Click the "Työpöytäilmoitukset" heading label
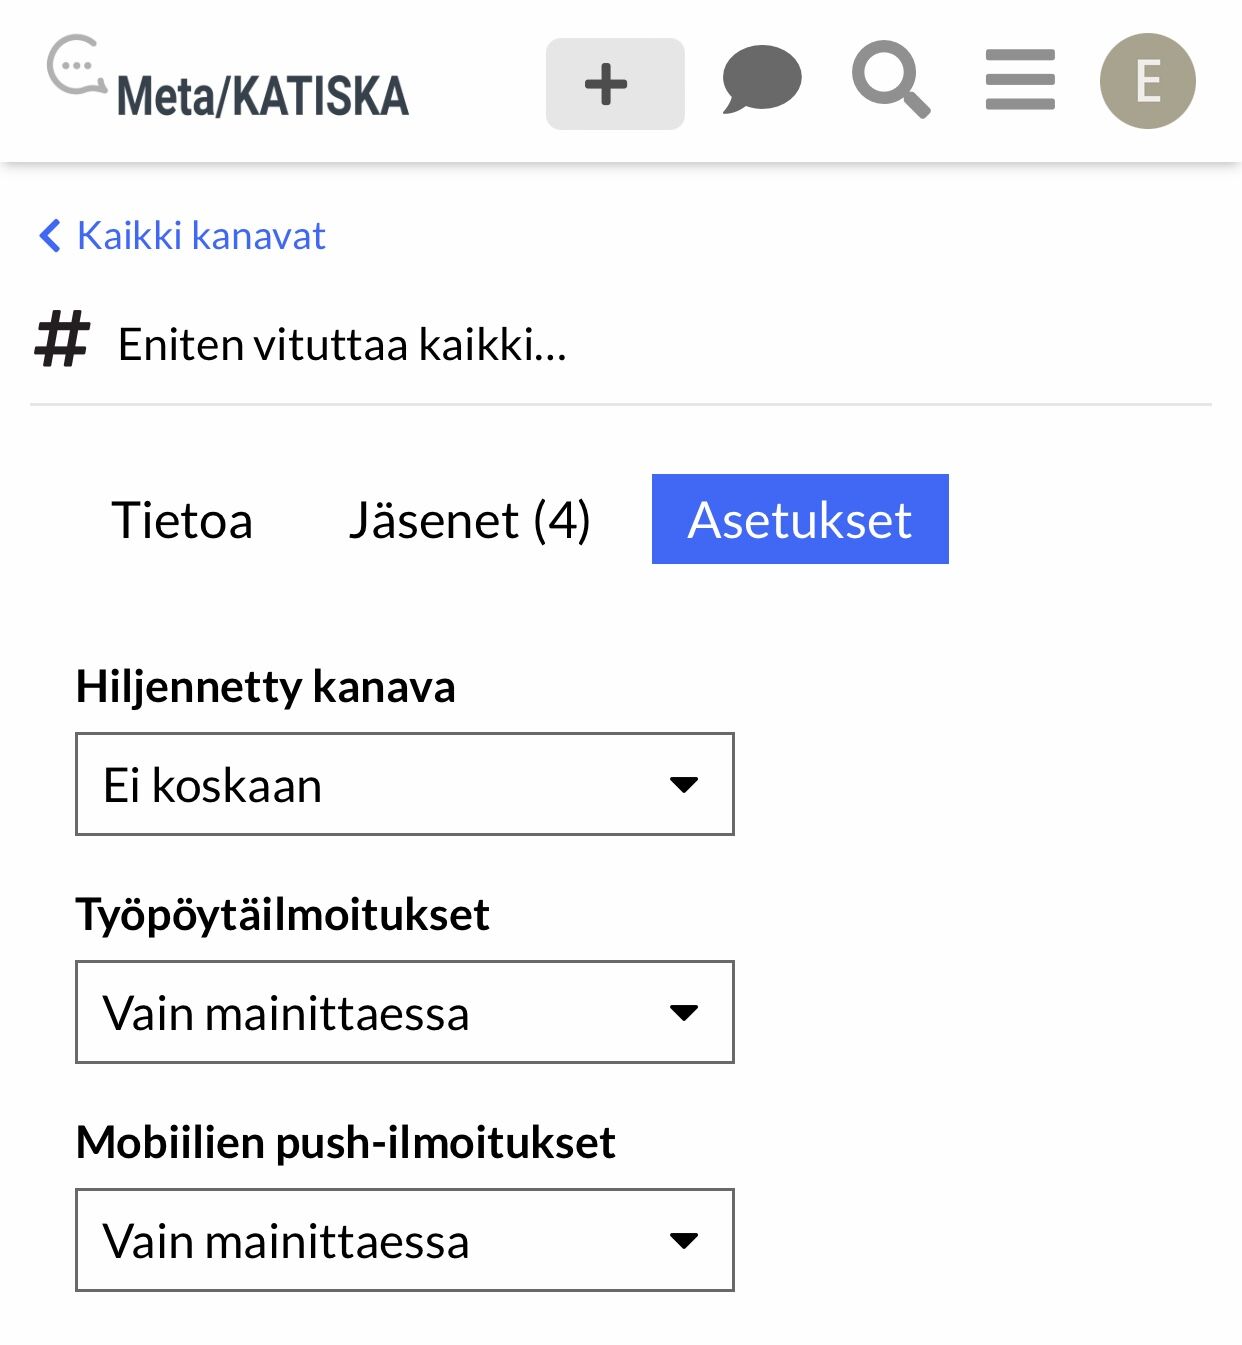Screen dimensions: 1242x1345 (282, 914)
